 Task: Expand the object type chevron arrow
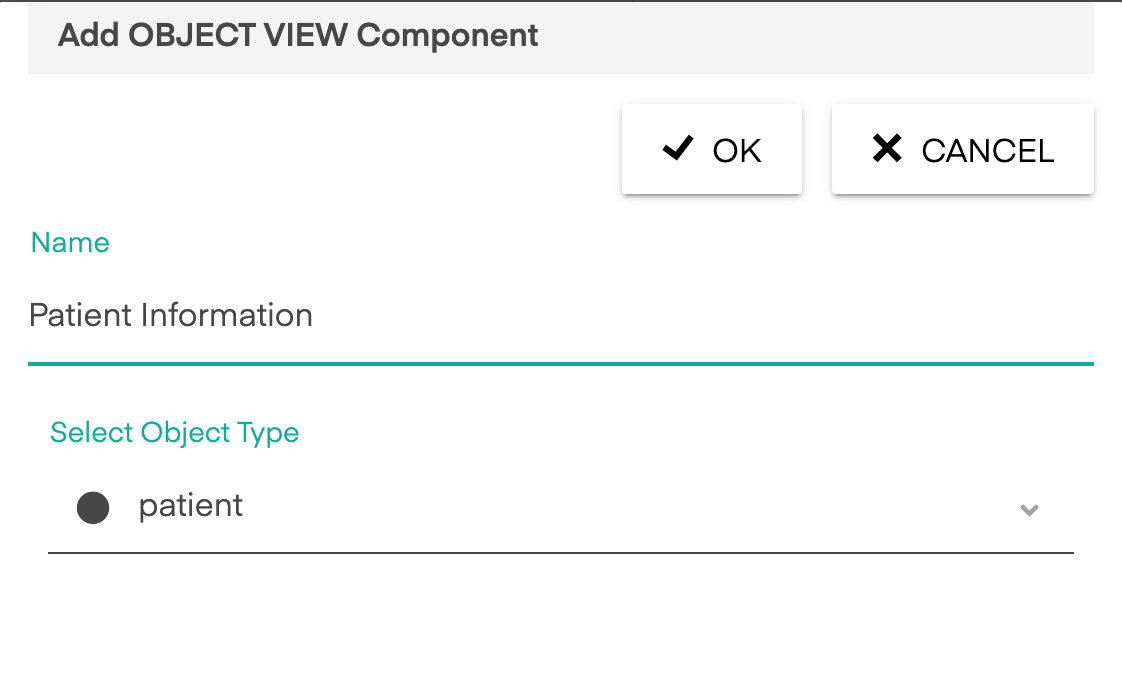[x=1029, y=510]
